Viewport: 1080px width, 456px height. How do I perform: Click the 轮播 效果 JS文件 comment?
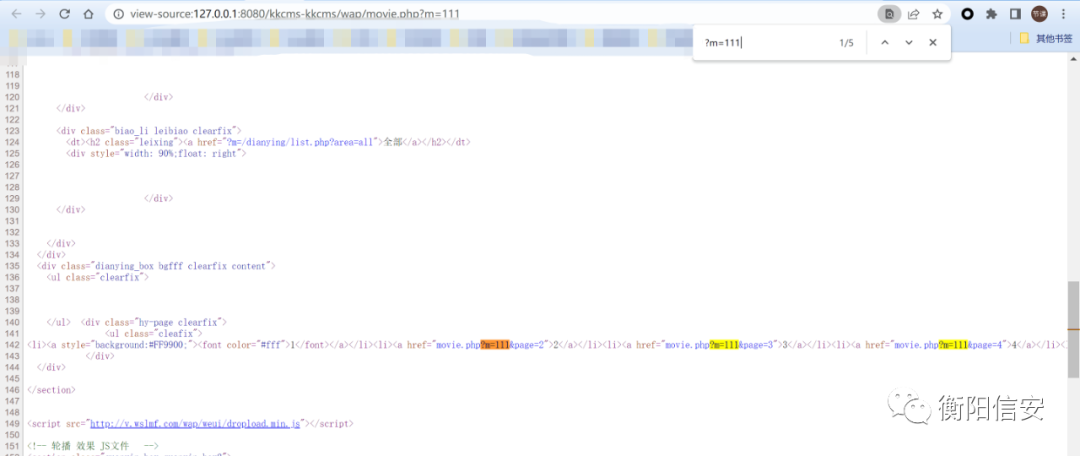pyautogui.click(x=93, y=446)
